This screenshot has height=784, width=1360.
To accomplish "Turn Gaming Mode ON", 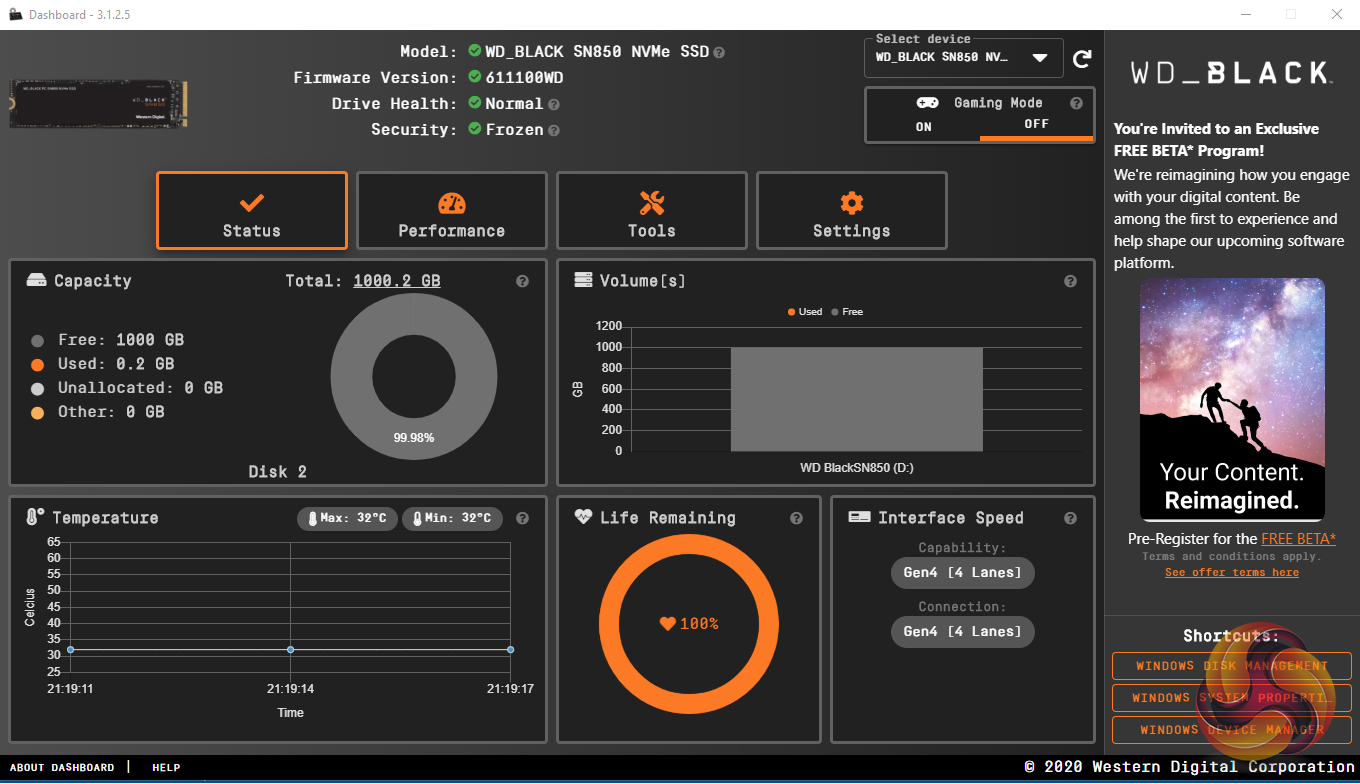I will [923, 127].
